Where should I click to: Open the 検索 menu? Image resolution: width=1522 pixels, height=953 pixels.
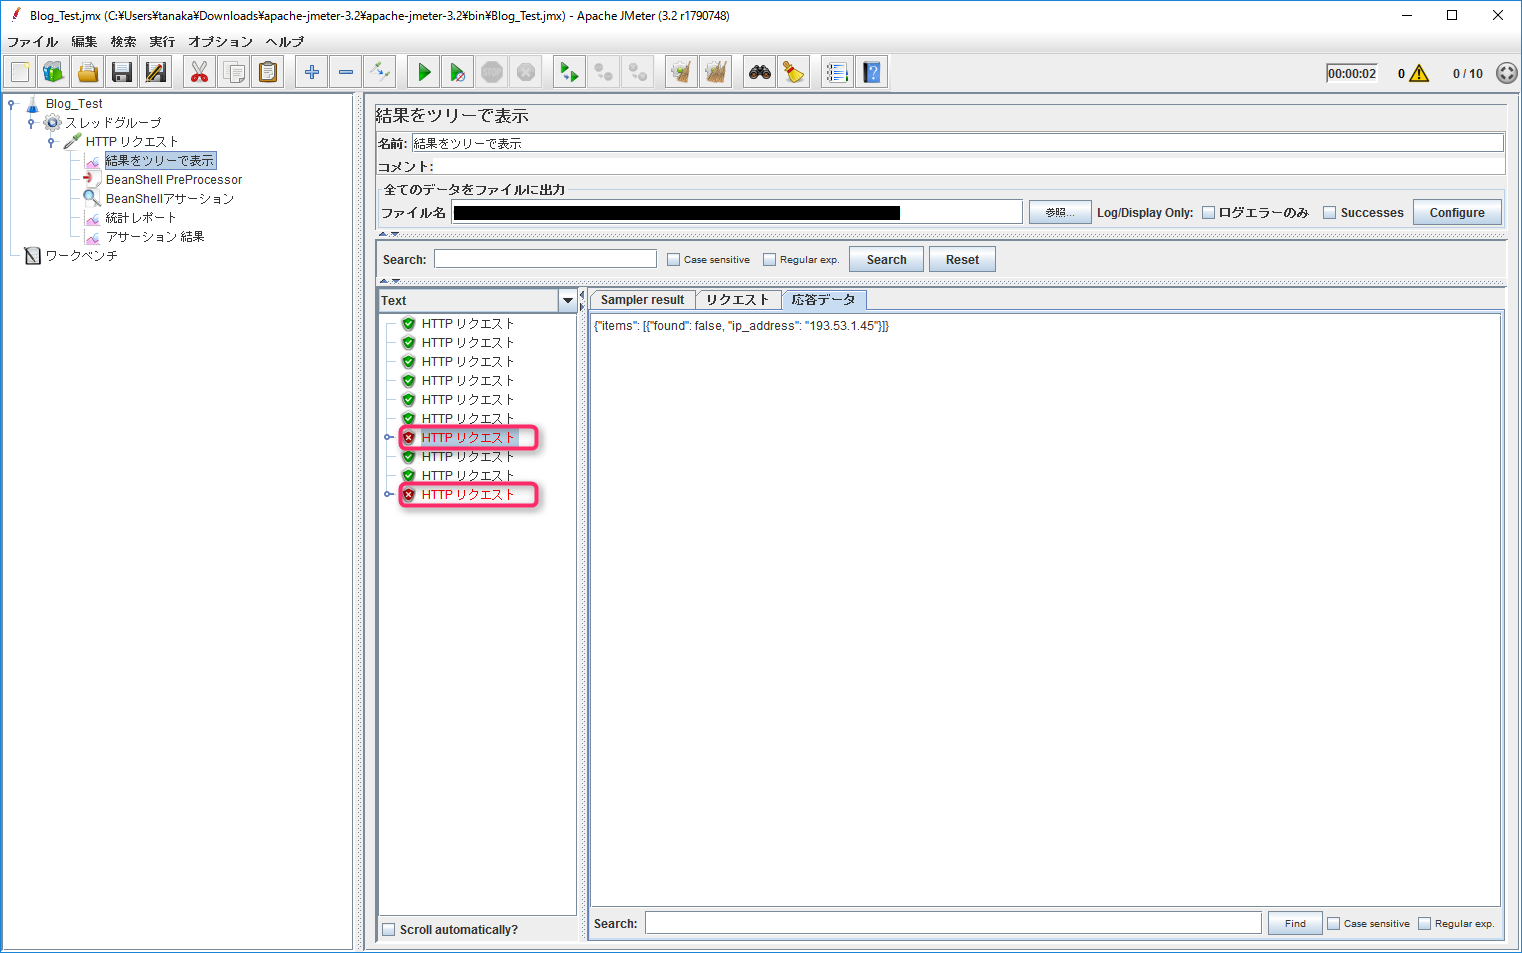(x=123, y=42)
